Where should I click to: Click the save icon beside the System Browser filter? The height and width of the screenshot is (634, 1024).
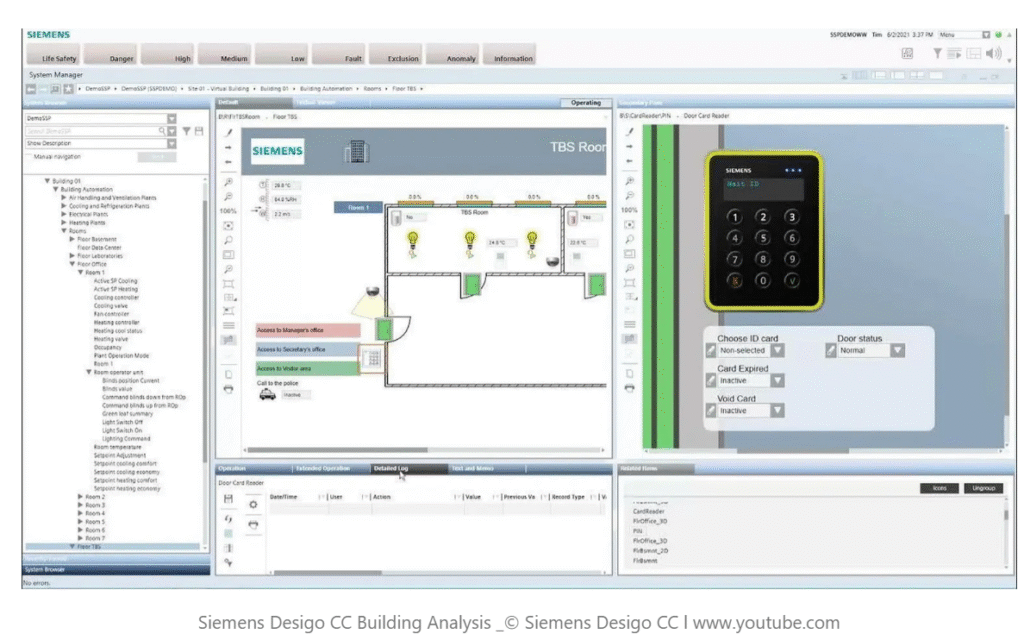tap(199, 131)
